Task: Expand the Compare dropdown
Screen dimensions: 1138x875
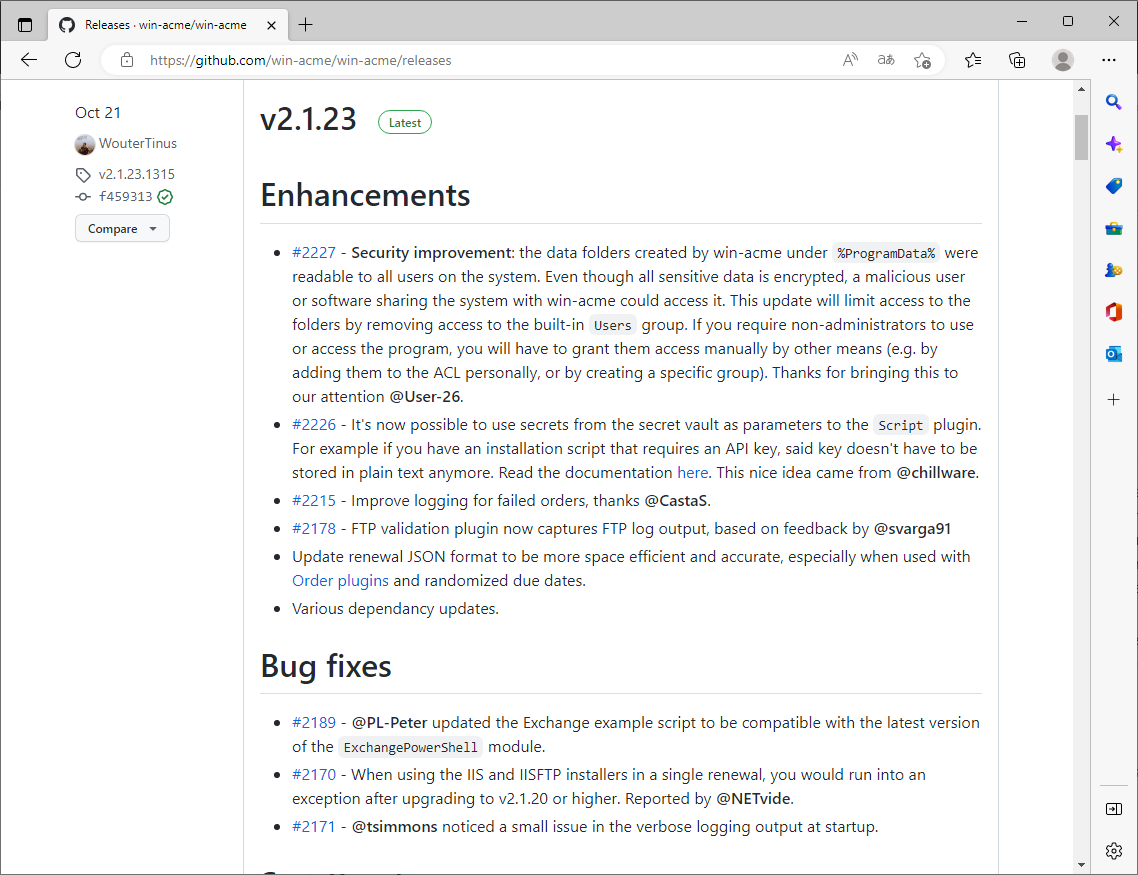Action: (x=122, y=229)
